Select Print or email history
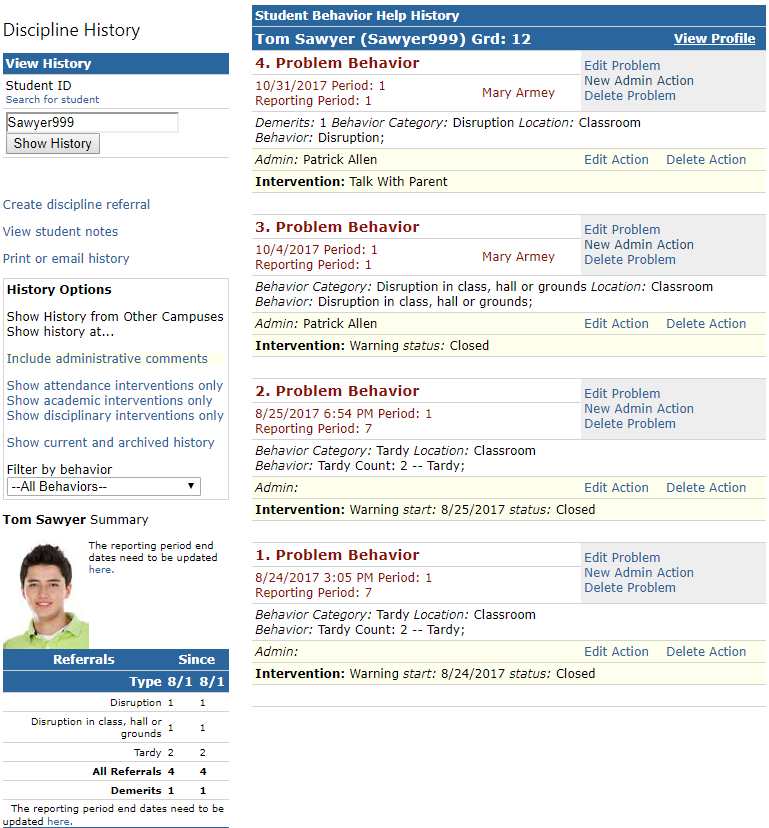The height and width of the screenshot is (828, 769). [x=66, y=258]
